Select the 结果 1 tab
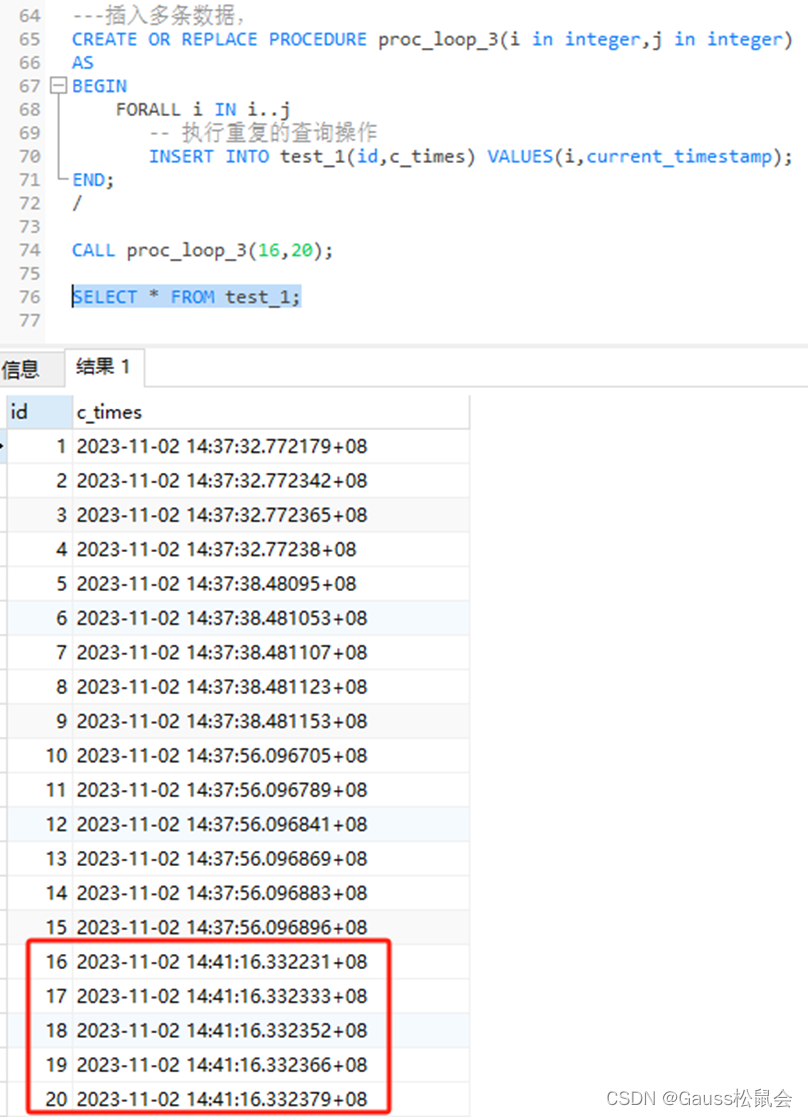This screenshot has height=1117, width=808. [x=104, y=367]
